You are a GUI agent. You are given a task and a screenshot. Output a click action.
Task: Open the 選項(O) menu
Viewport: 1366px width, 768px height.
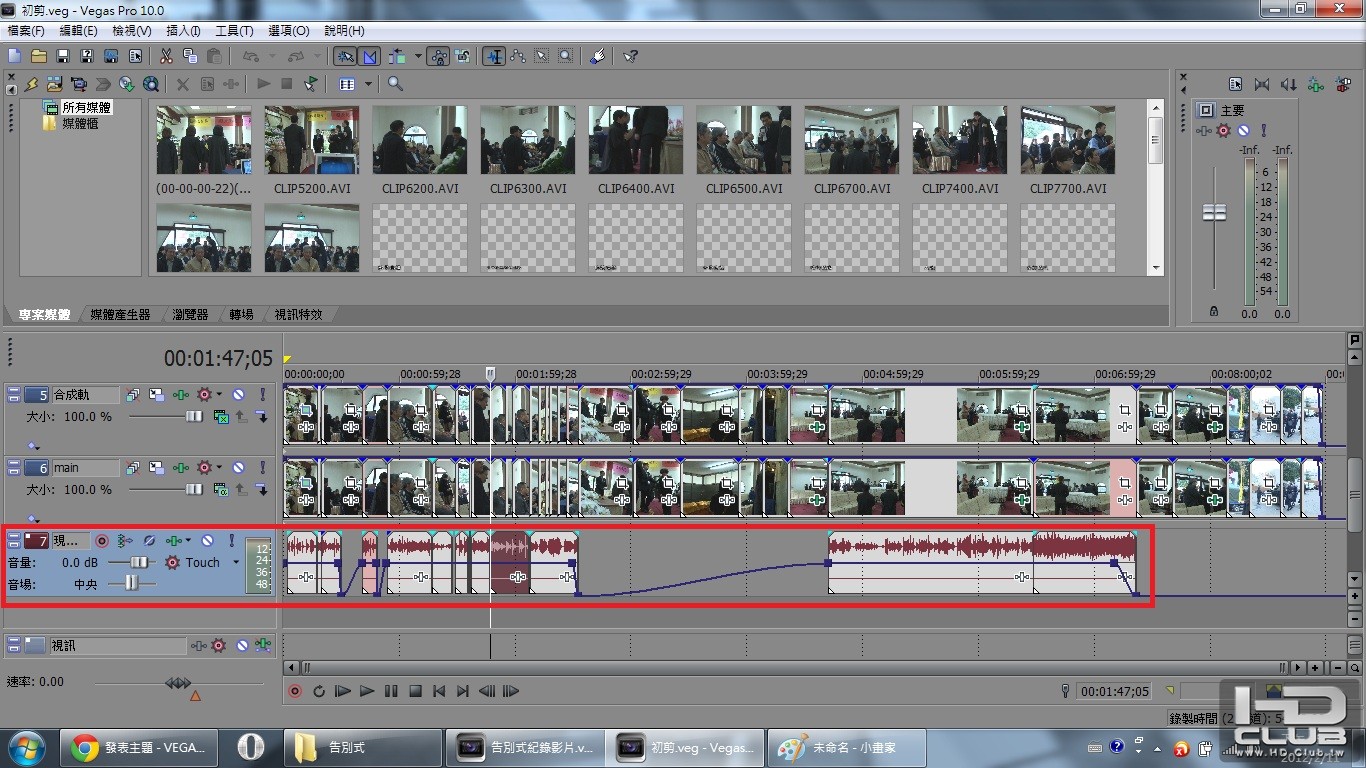tap(289, 31)
